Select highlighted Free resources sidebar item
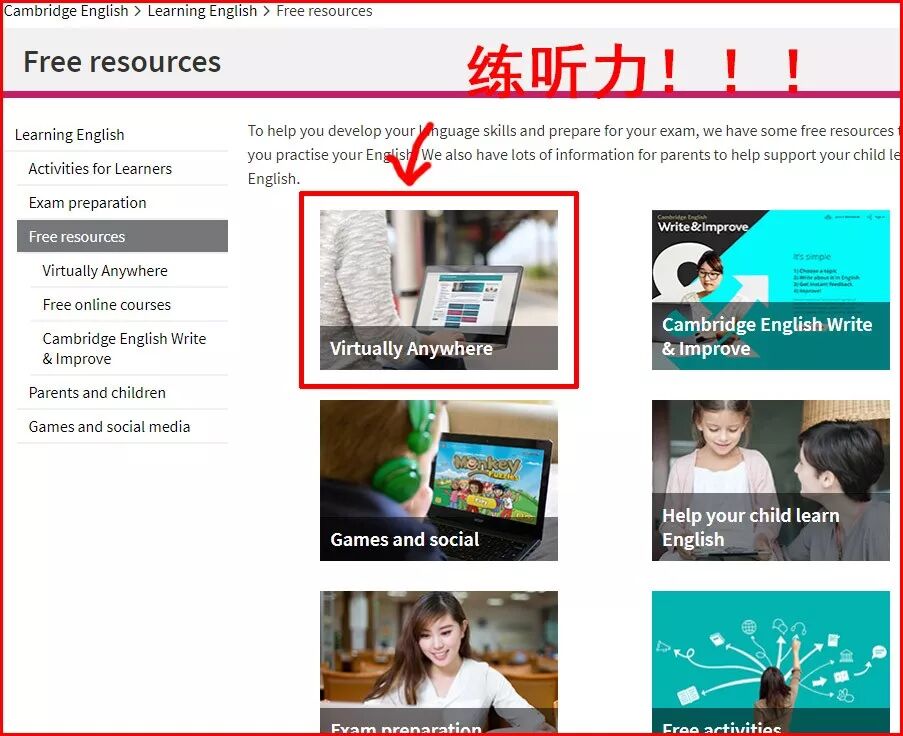 [122, 236]
